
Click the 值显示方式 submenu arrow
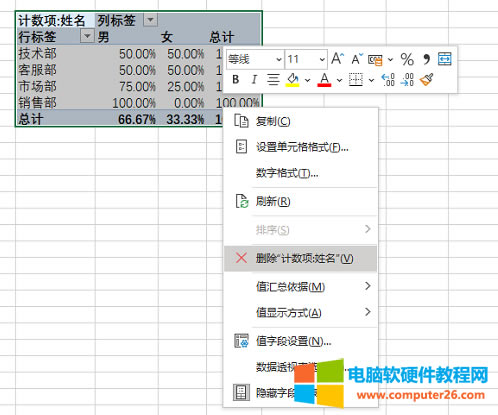tap(368, 312)
